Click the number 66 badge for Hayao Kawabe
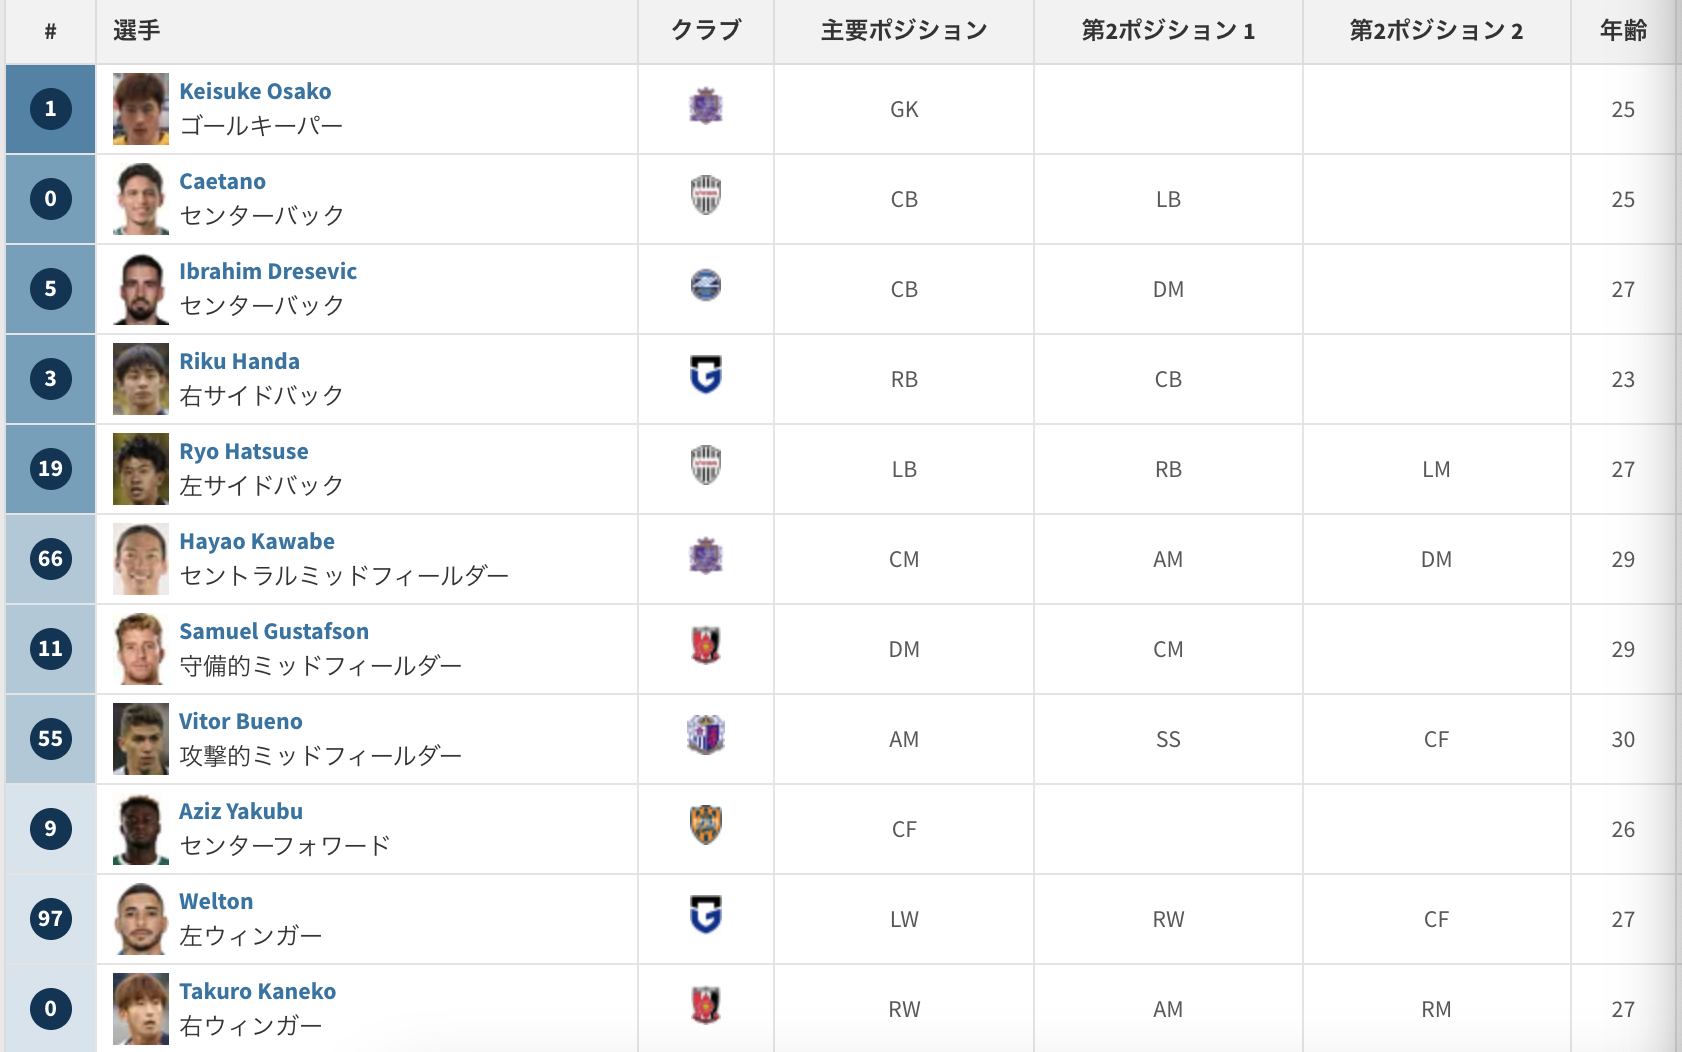 (51, 559)
